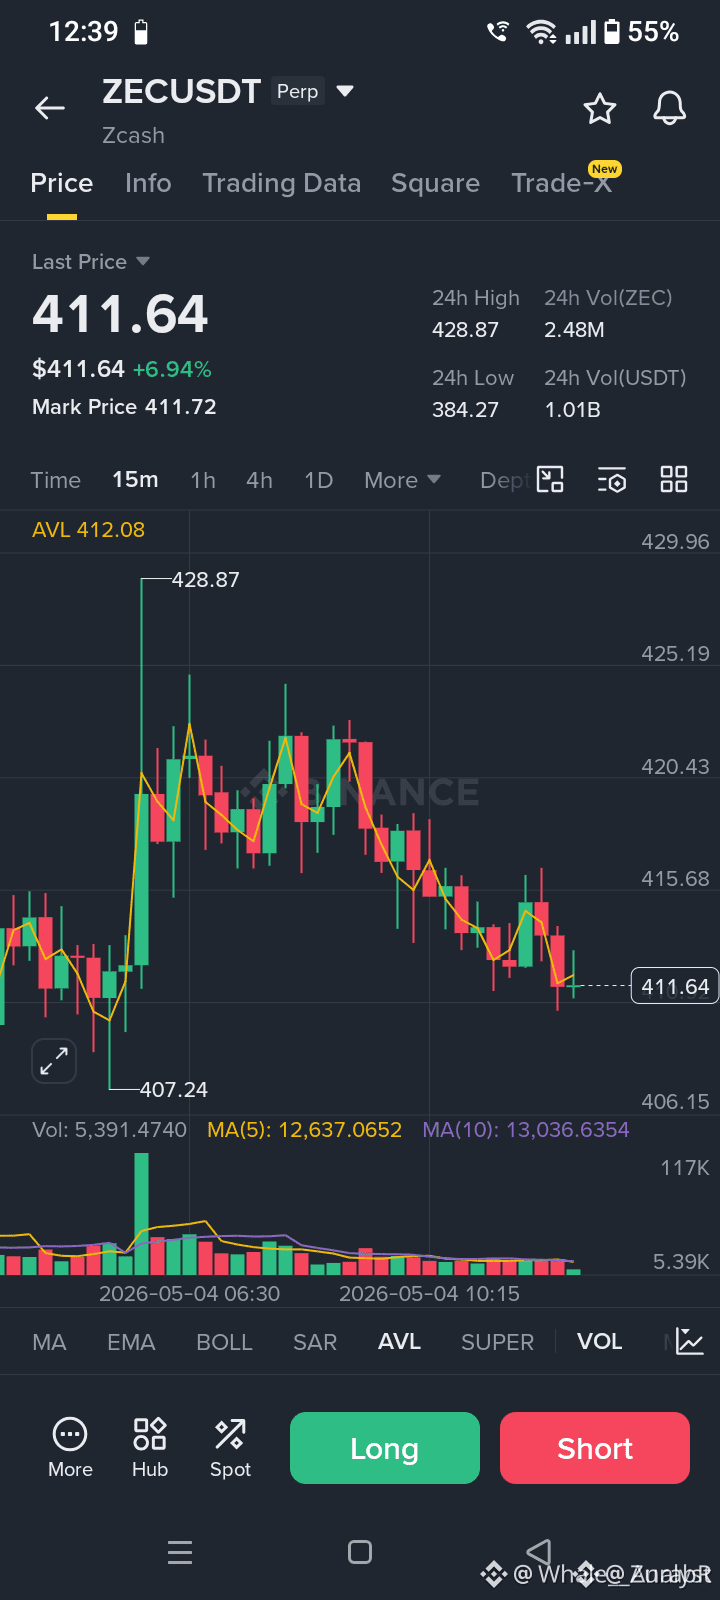Image resolution: width=720 pixels, height=1600 pixels.
Task: Toggle the AVL indicator
Action: click(x=399, y=1342)
